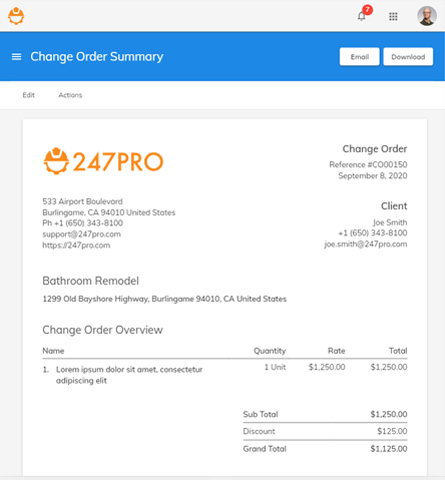Viewport: 445px width, 480px height.
Task: Click the $1,125.00 grand total amount
Action: 389,449
